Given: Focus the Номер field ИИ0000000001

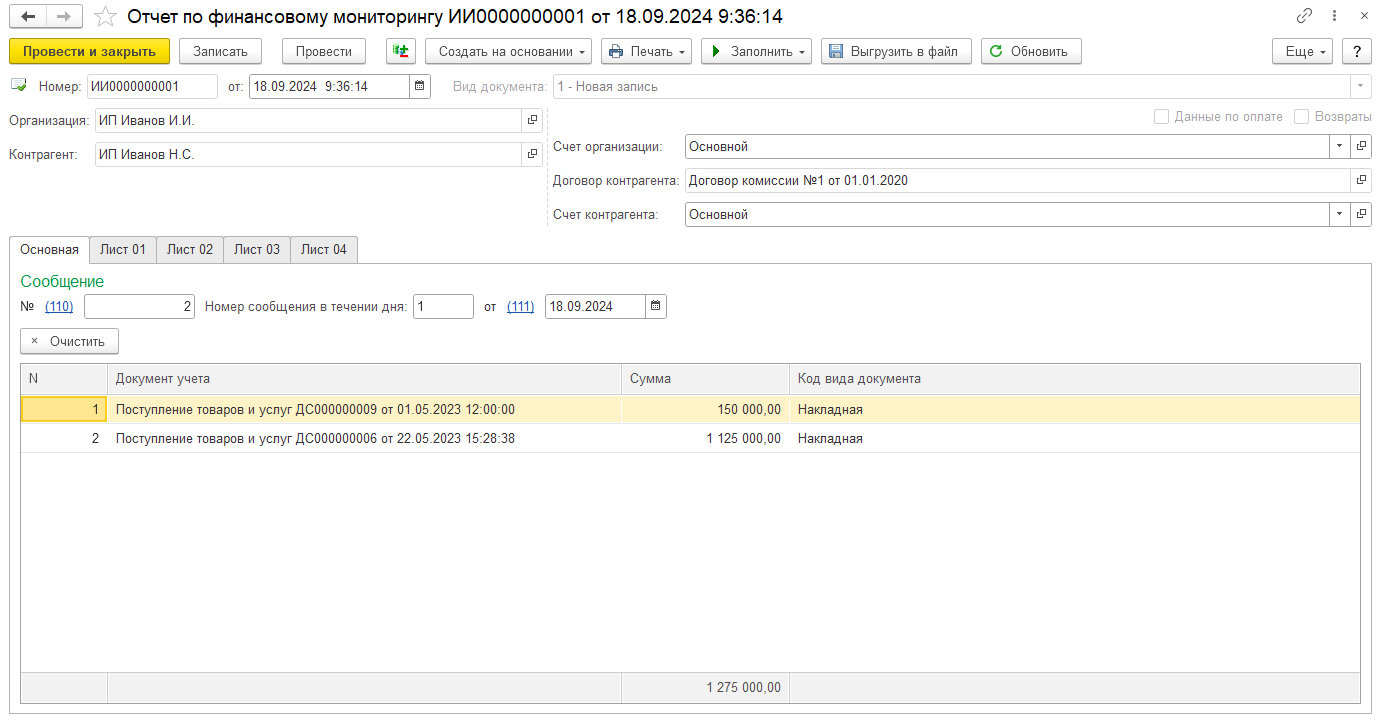Looking at the screenshot, I should pyautogui.click(x=152, y=87).
